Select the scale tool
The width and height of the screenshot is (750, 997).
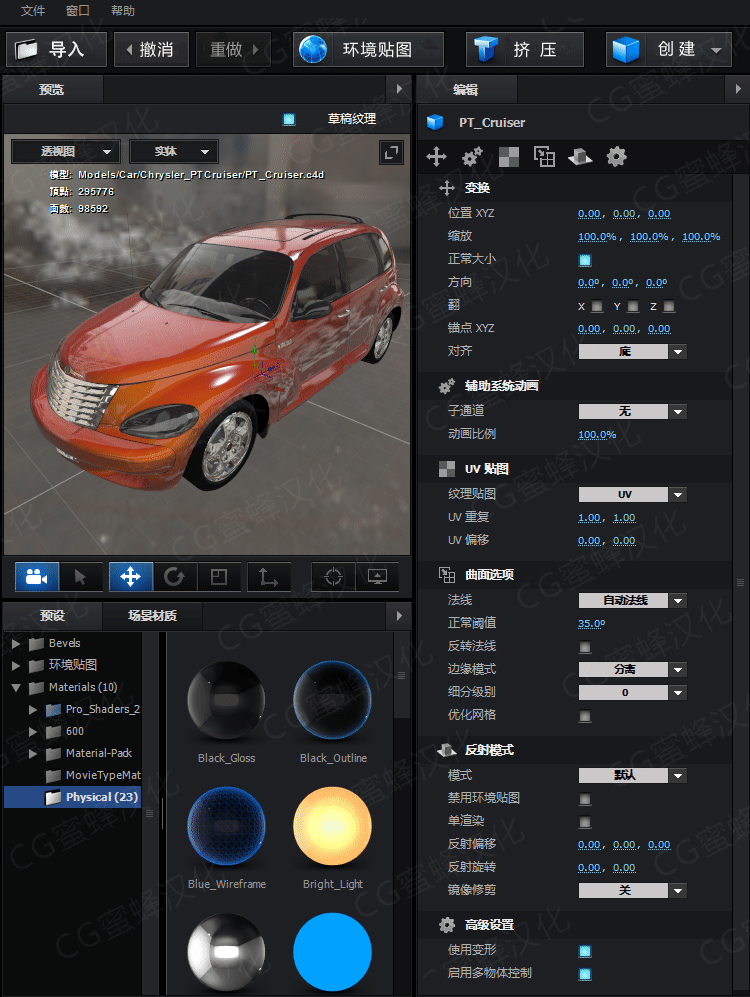[x=219, y=577]
